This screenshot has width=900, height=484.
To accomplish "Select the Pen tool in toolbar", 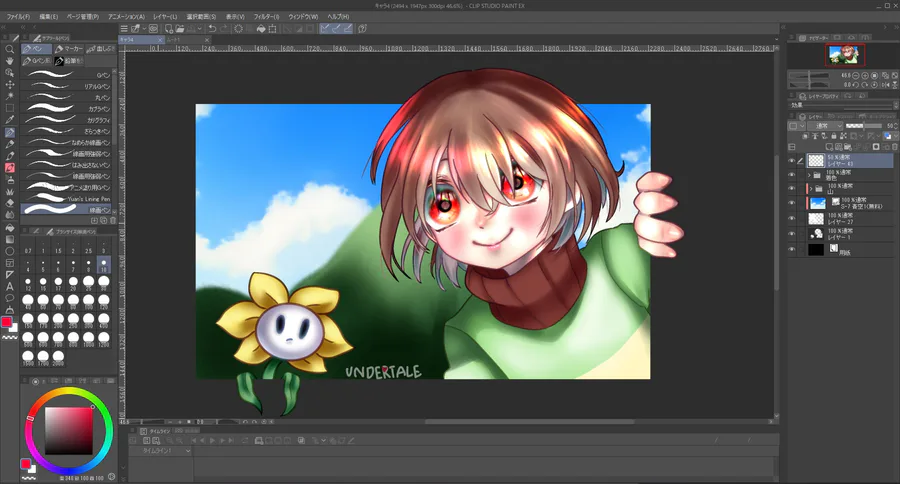I will point(10,132).
